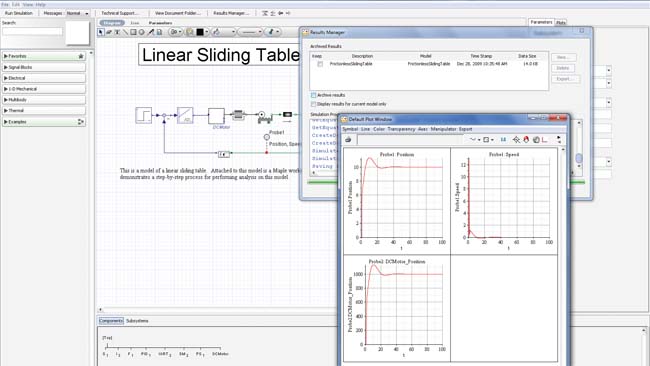Click the inertia coupling block in diagram

238,115
